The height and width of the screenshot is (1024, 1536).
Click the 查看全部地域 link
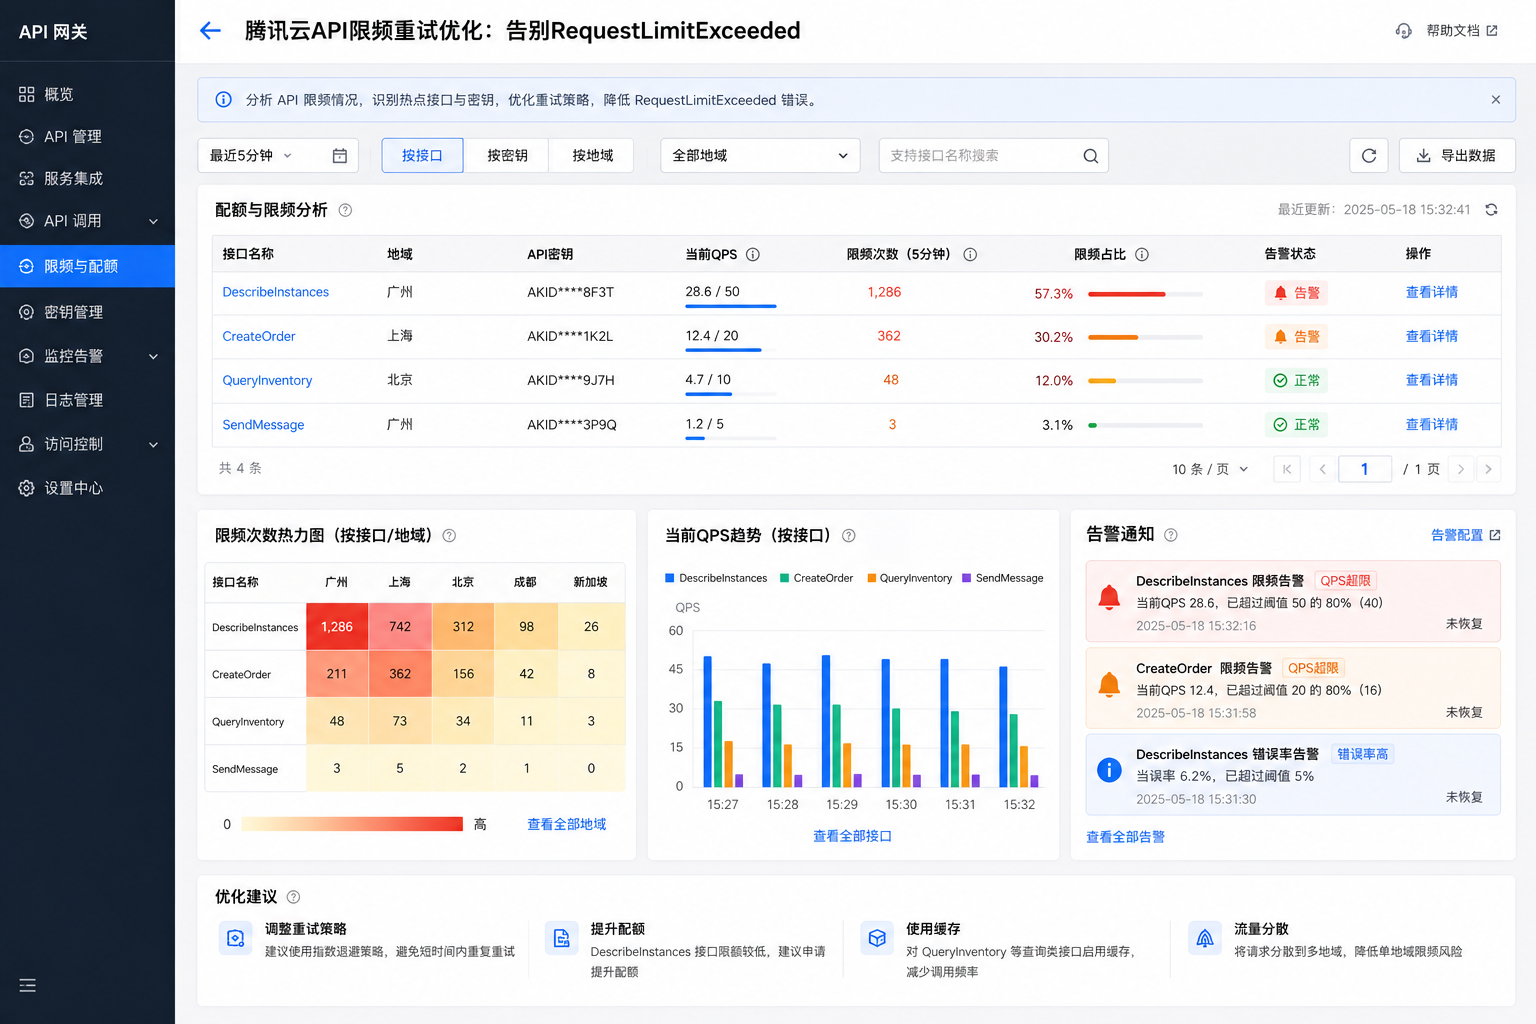(567, 824)
